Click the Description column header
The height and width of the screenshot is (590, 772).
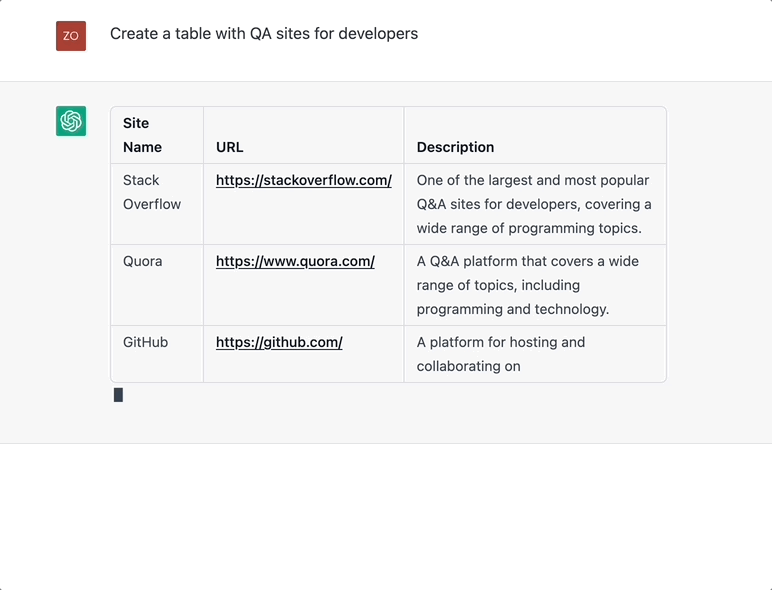(455, 147)
